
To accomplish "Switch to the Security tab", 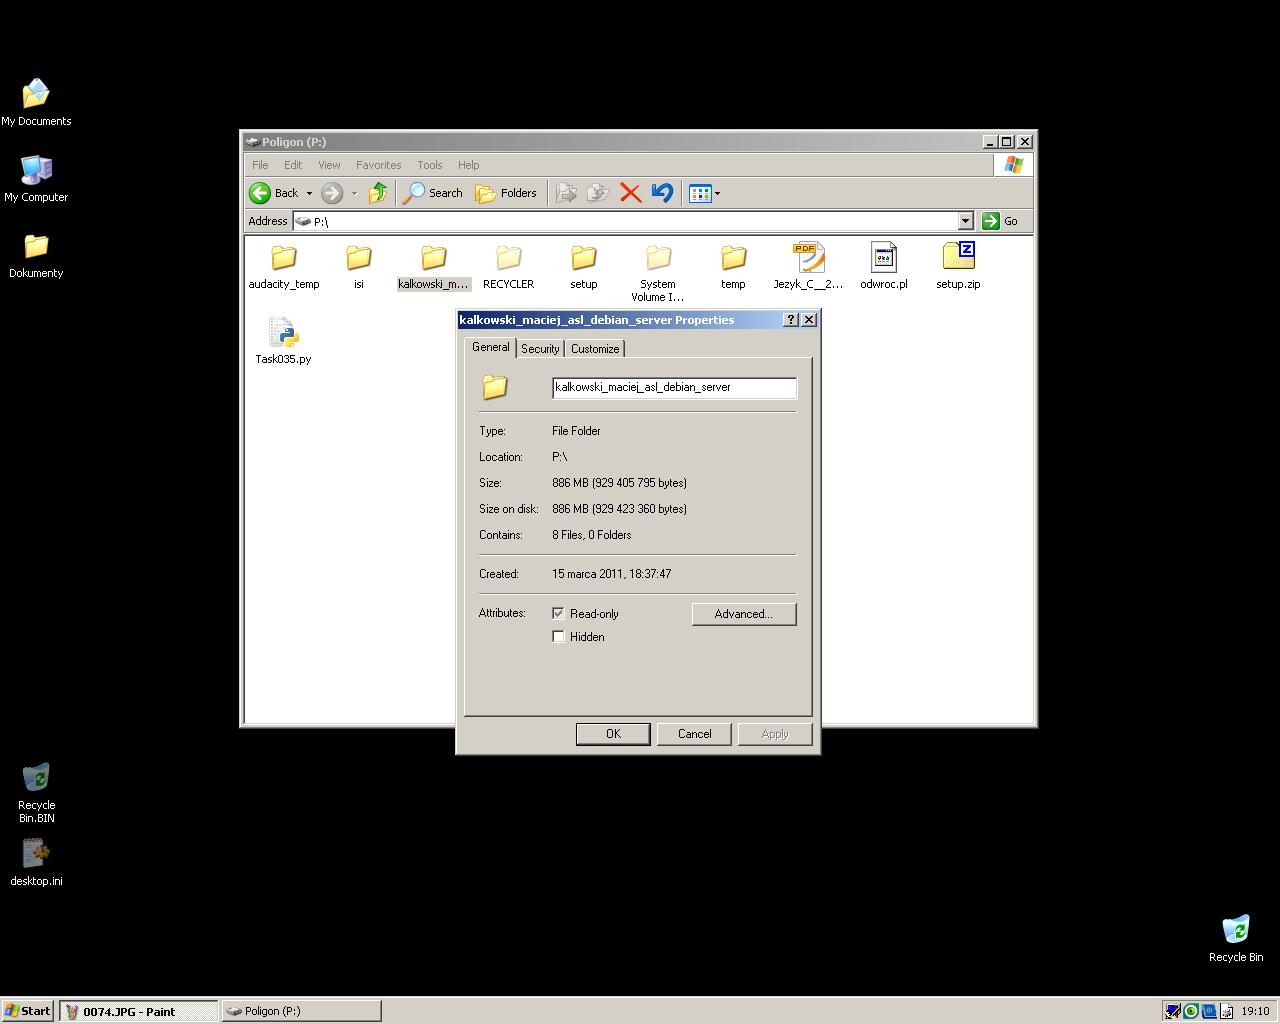I will [540, 348].
